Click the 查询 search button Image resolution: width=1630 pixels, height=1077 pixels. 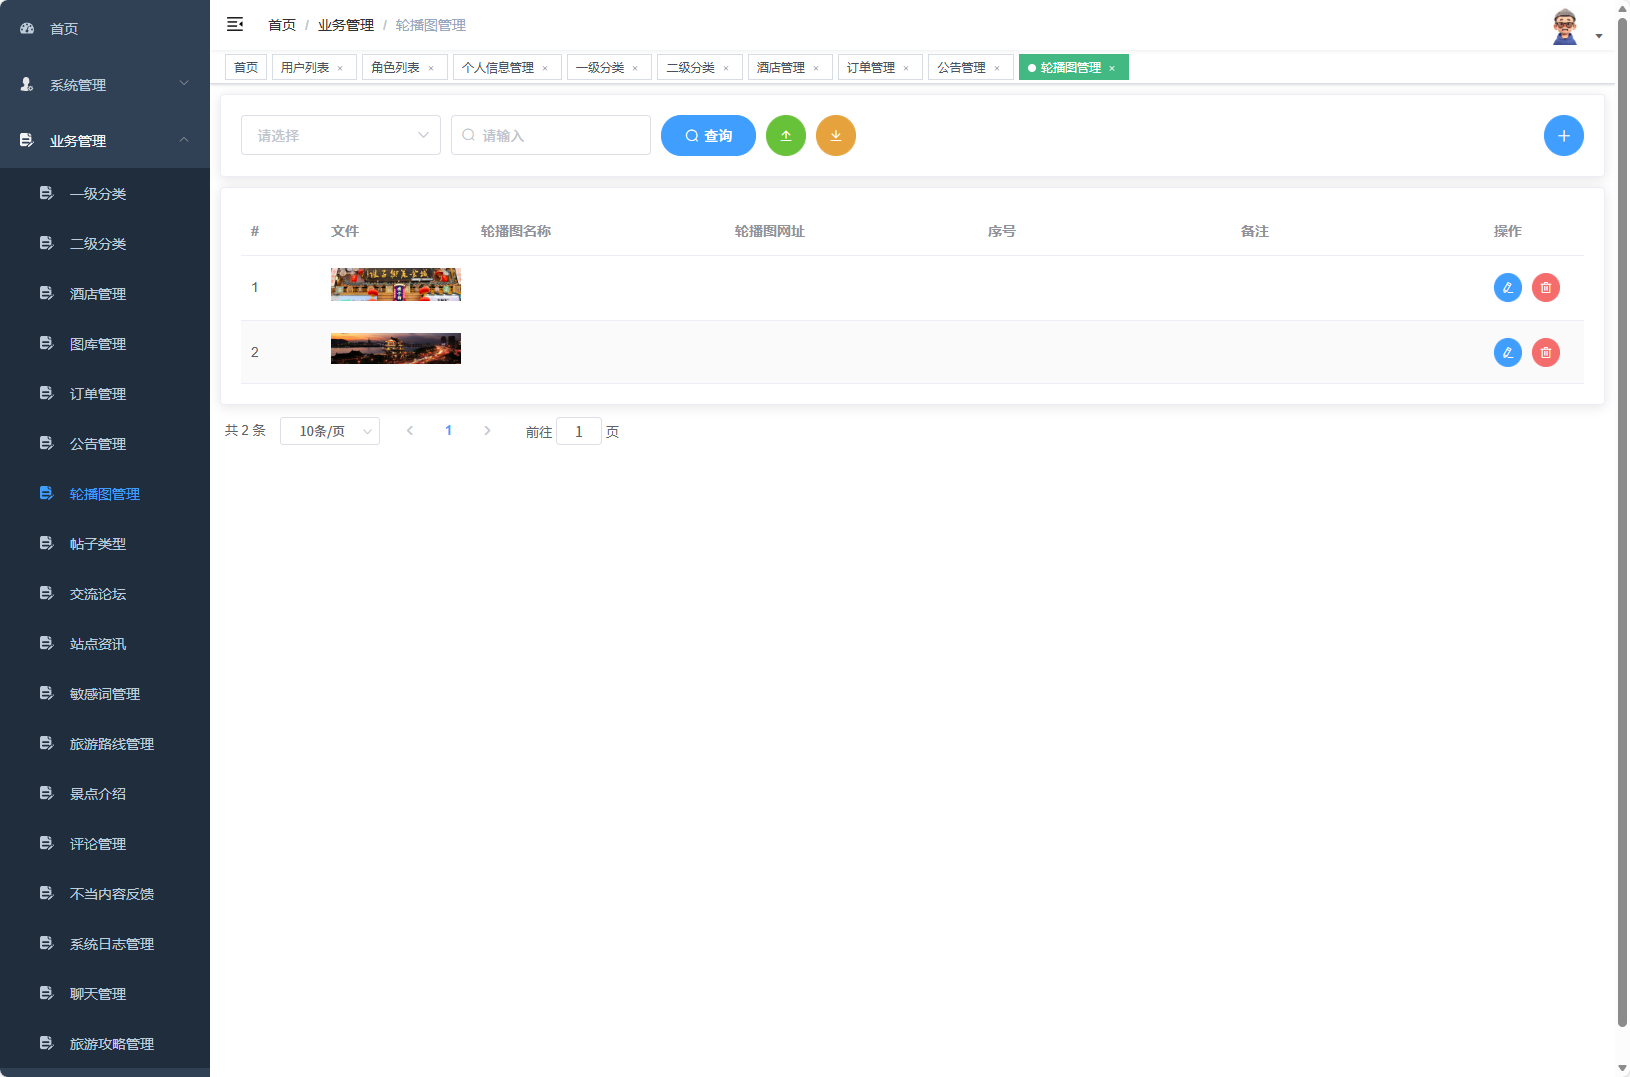pos(708,135)
